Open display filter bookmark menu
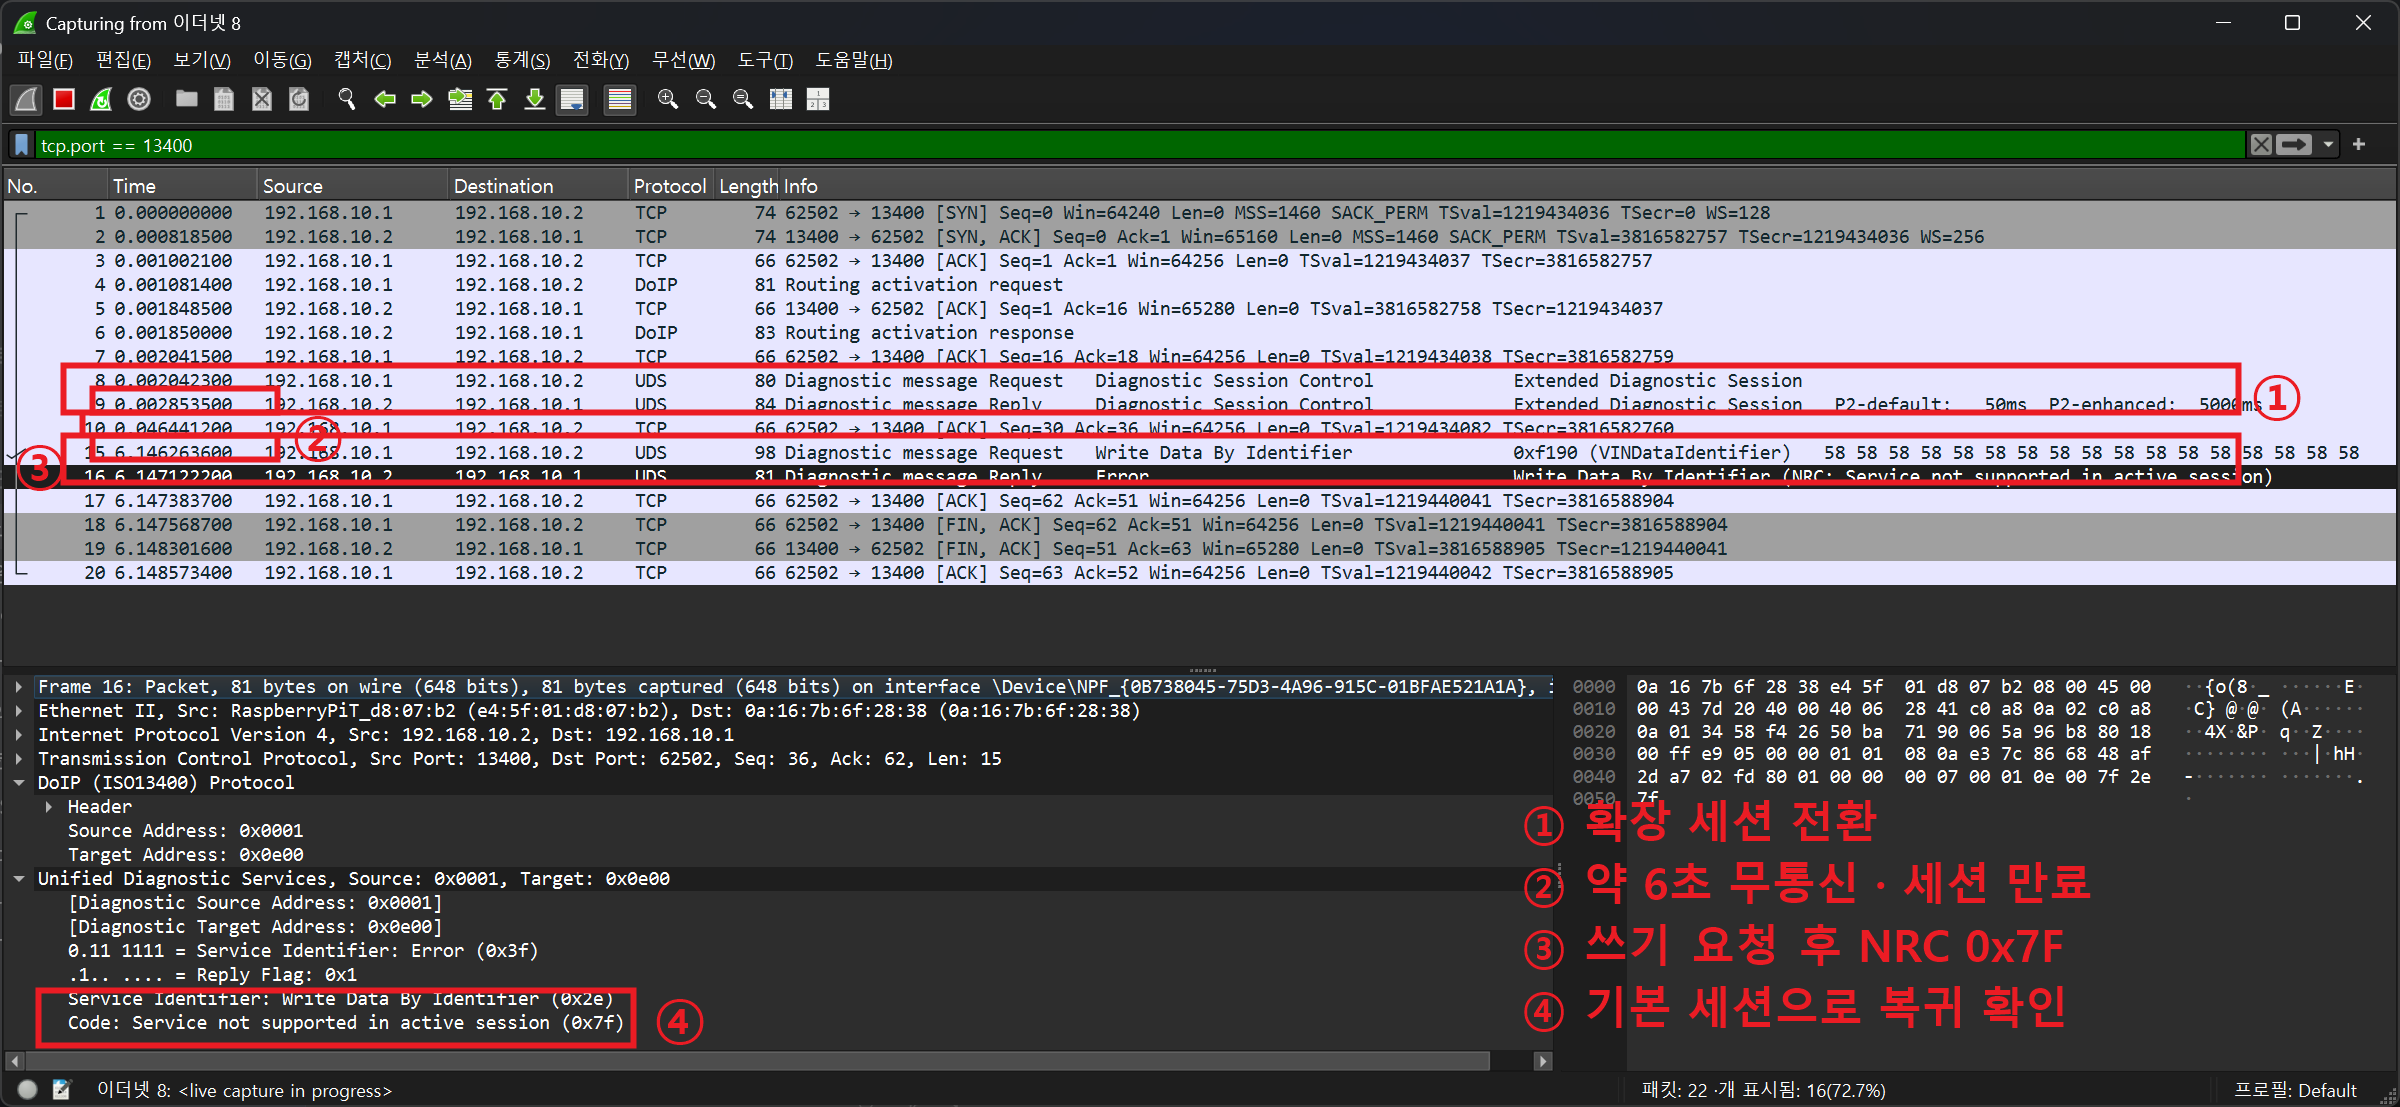Image resolution: width=2400 pixels, height=1107 pixels. pos(22,145)
